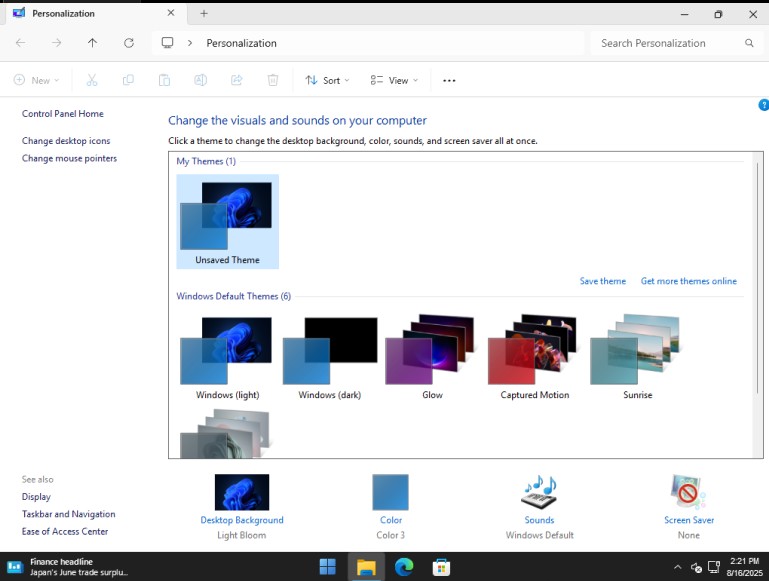The height and width of the screenshot is (581, 769).
Task: Click the Personalization breadcrumb in address bar
Action: point(241,43)
